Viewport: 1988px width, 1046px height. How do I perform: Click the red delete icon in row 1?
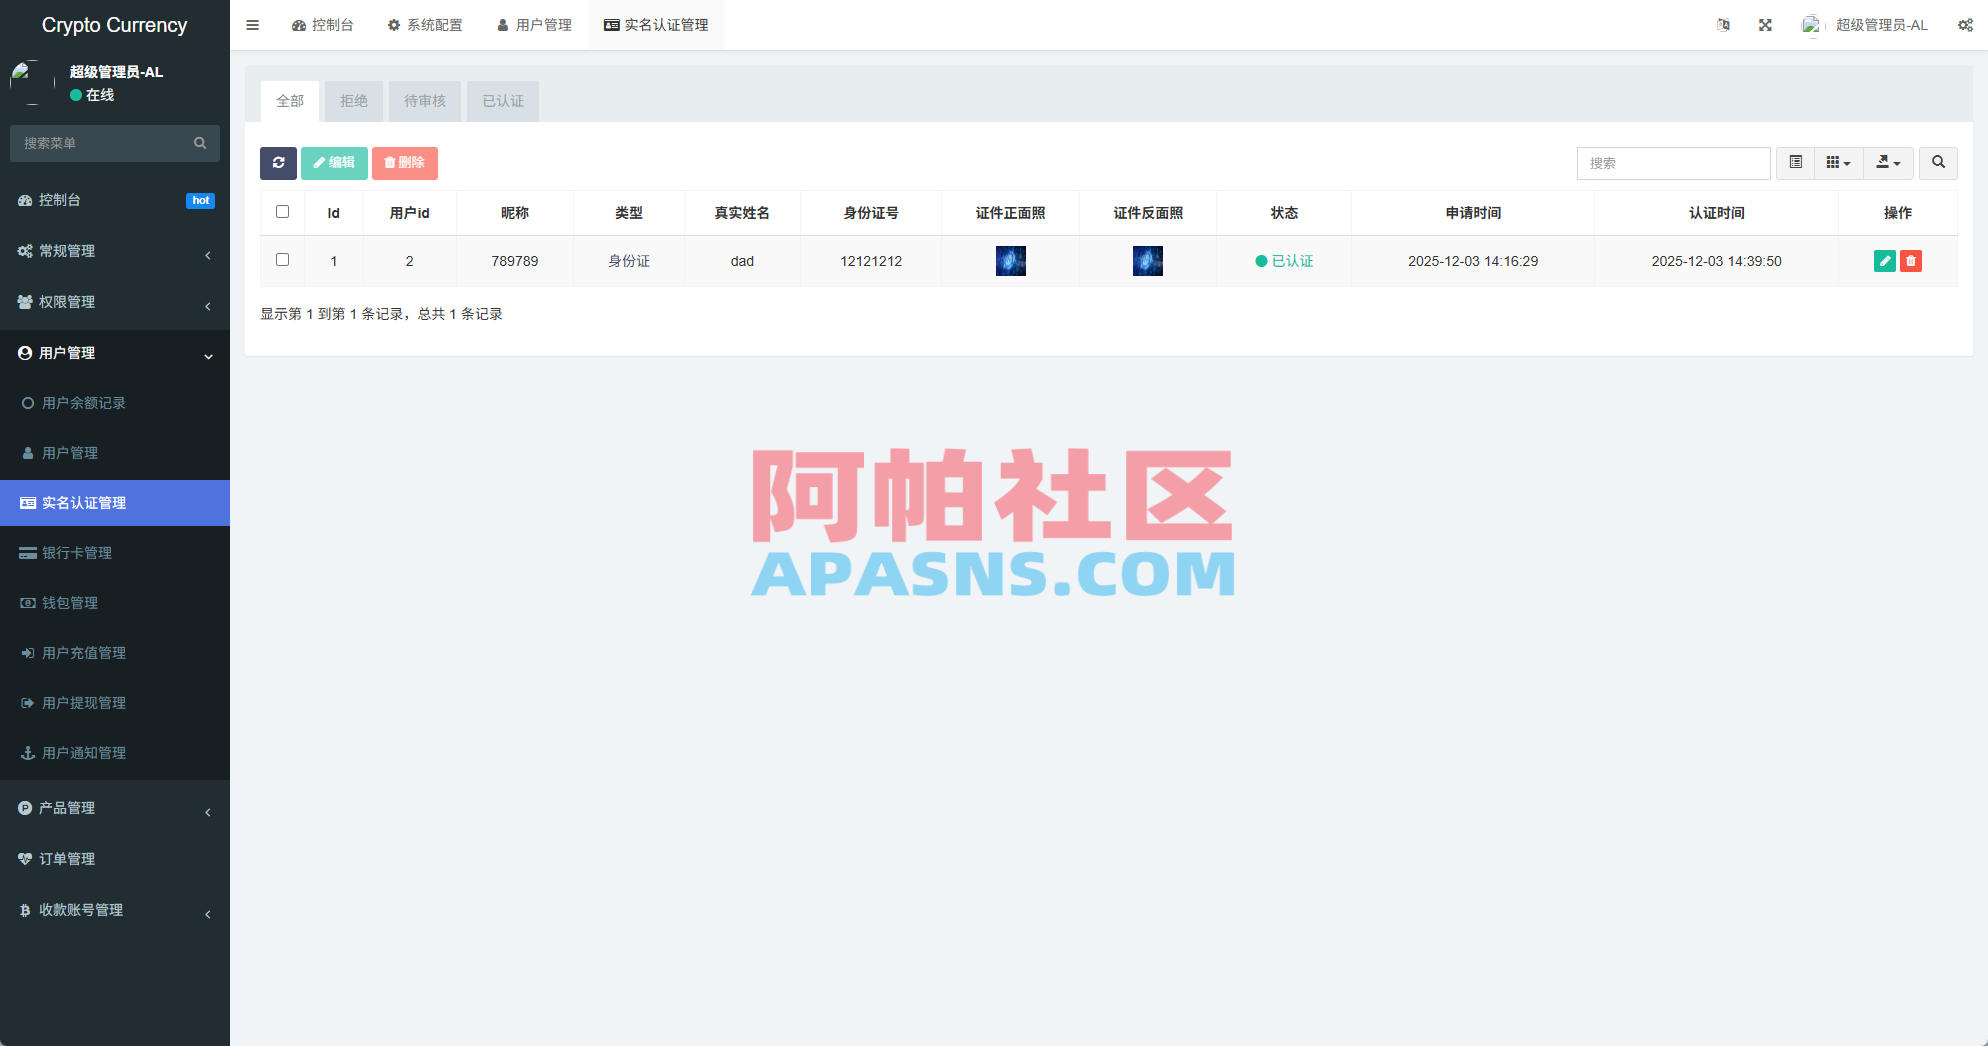pos(1910,261)
